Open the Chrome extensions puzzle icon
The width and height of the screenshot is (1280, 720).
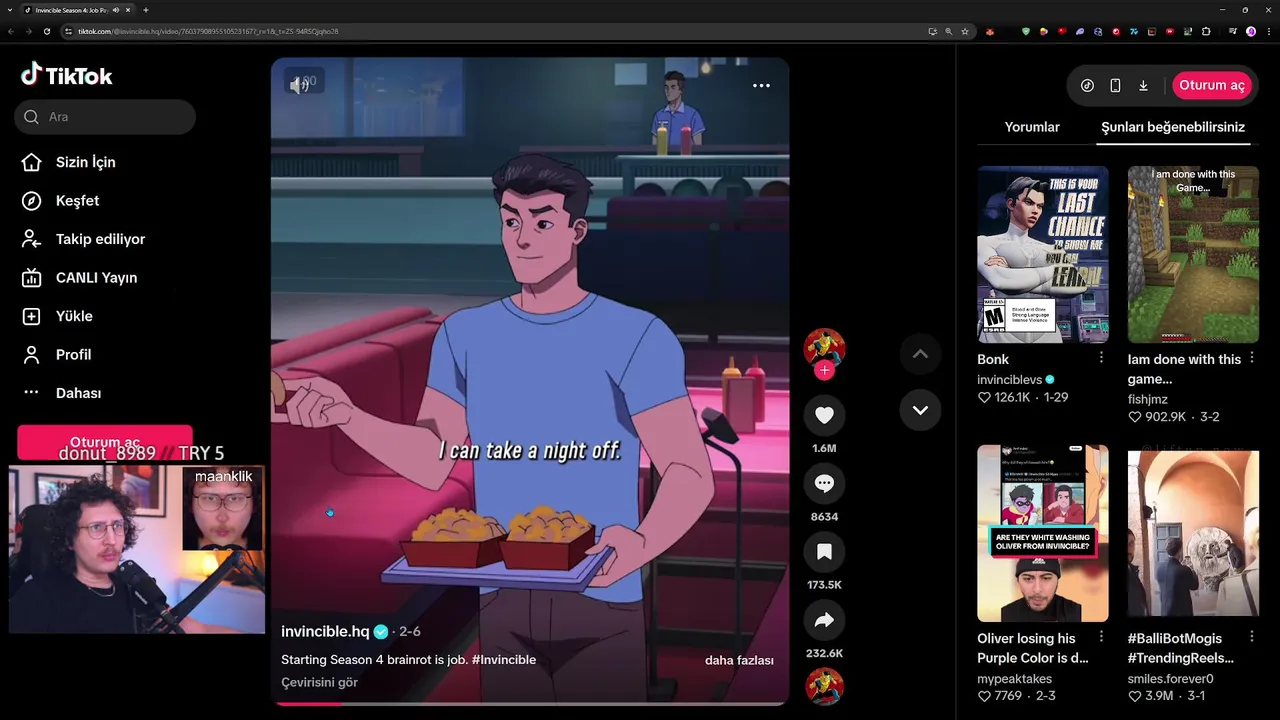click(1206, 31)
